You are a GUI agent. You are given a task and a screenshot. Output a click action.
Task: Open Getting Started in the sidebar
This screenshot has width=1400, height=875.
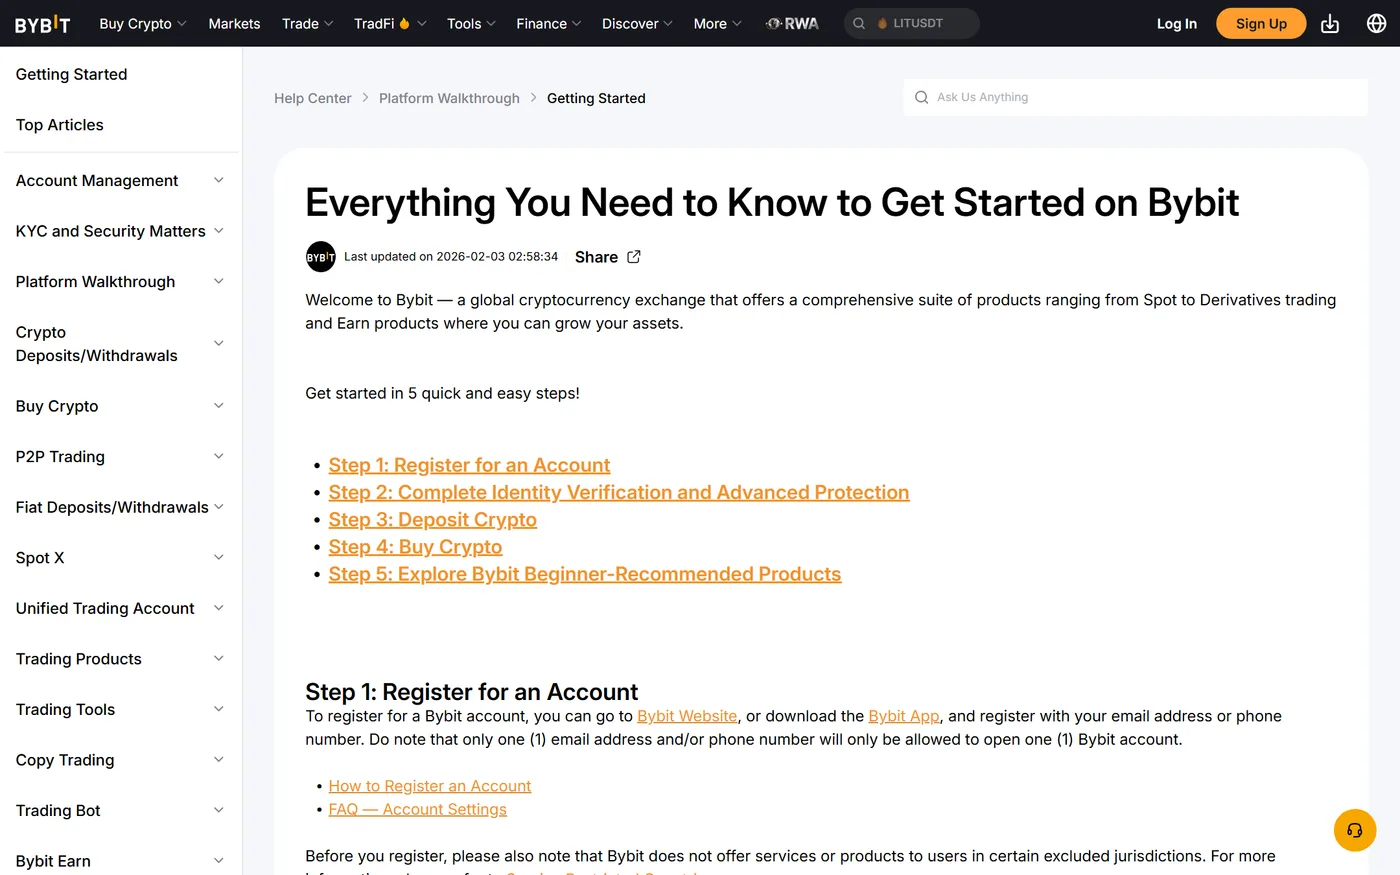click(x=71, y=74)
